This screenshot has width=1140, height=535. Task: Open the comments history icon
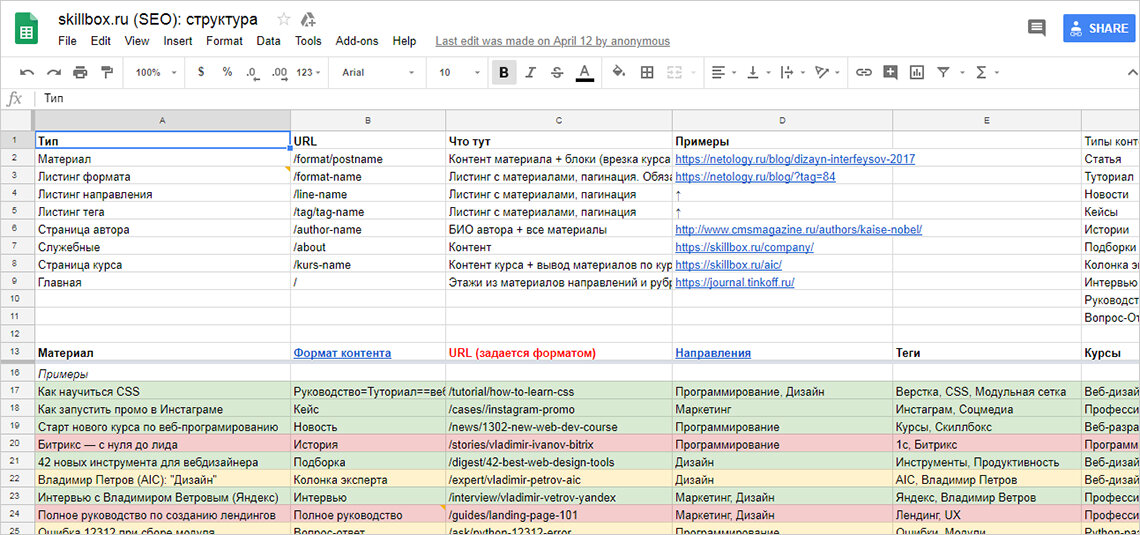pos(1036,28)
